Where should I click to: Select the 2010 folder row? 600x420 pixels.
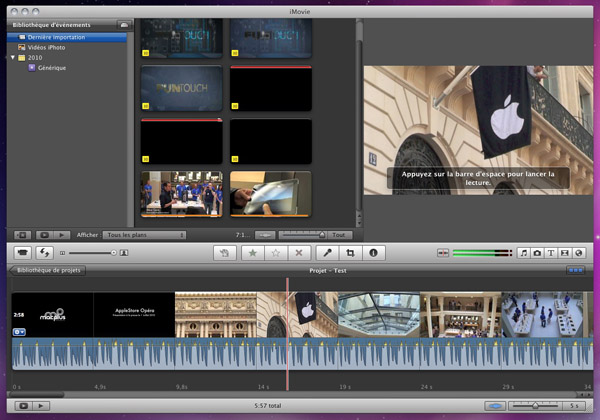(67, 58)
